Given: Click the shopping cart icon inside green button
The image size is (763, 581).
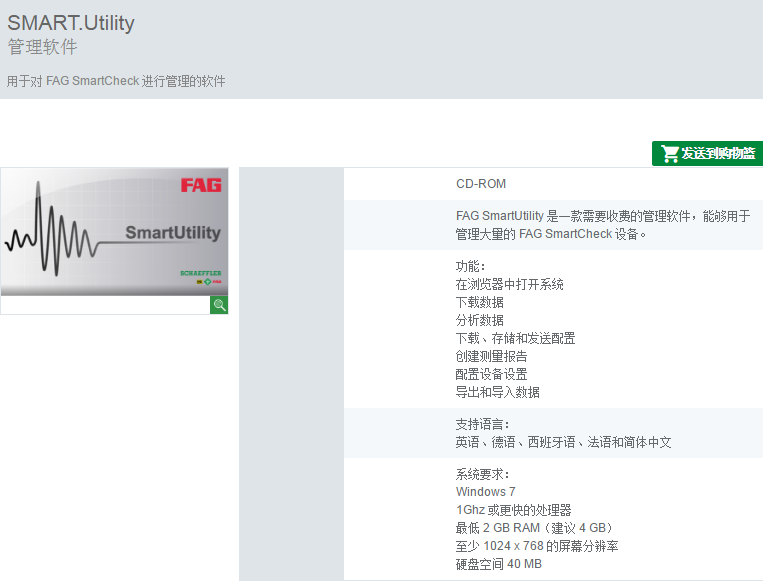Looking at the screenshot, I should click(x=670, y=154).
